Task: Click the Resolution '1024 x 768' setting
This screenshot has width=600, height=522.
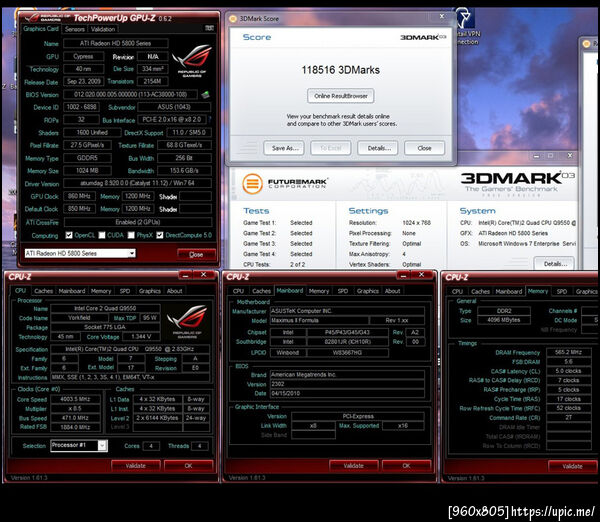Action: click(417, 223)
